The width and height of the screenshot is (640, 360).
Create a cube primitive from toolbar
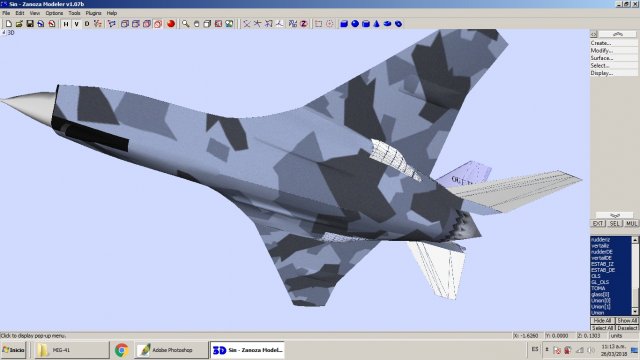[344, 24]
